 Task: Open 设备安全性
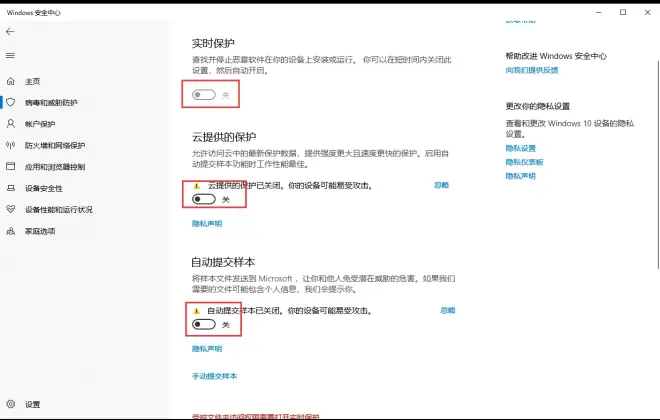click(43, 189)
